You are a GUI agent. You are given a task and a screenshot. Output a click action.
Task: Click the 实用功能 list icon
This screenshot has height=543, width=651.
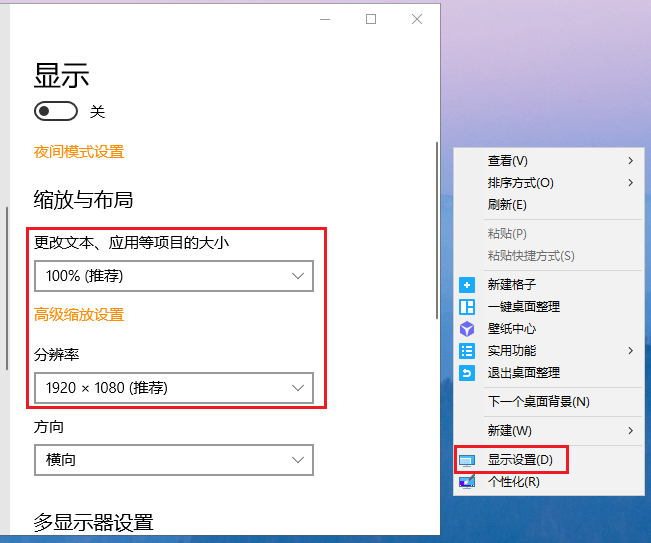tap(466, 351)
